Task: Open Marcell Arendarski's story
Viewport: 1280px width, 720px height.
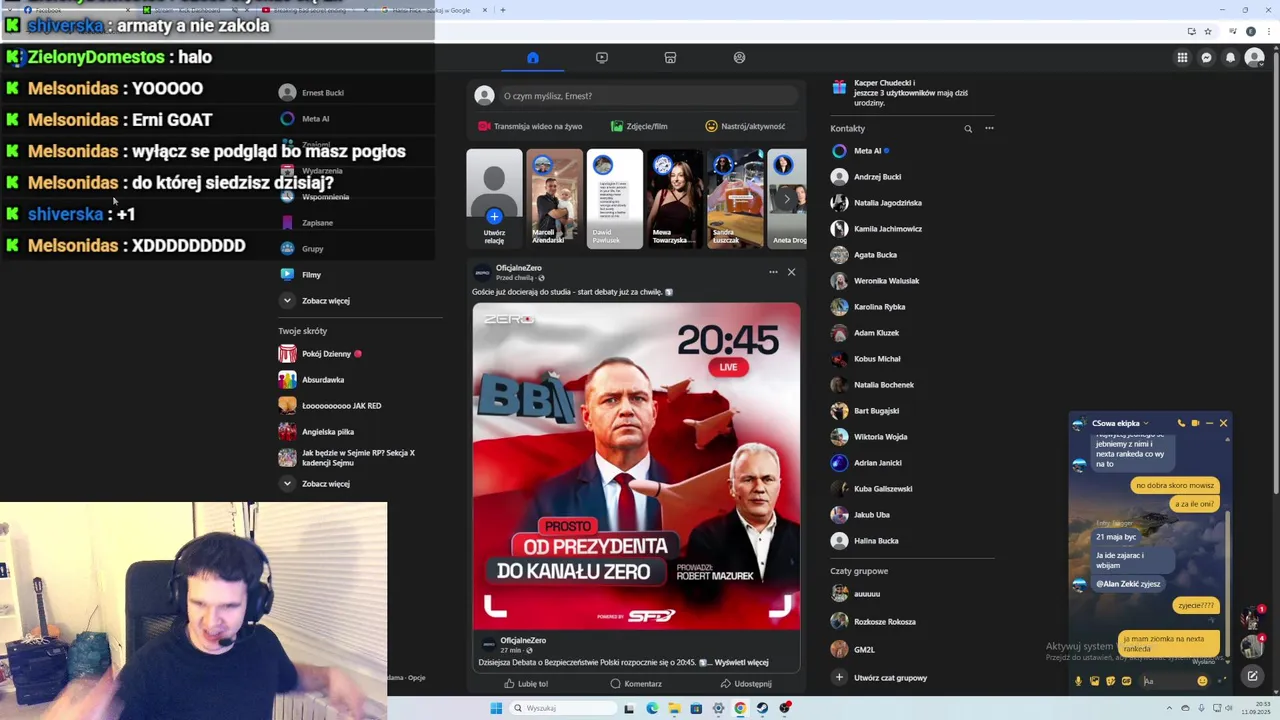Action: pos(554,198)
